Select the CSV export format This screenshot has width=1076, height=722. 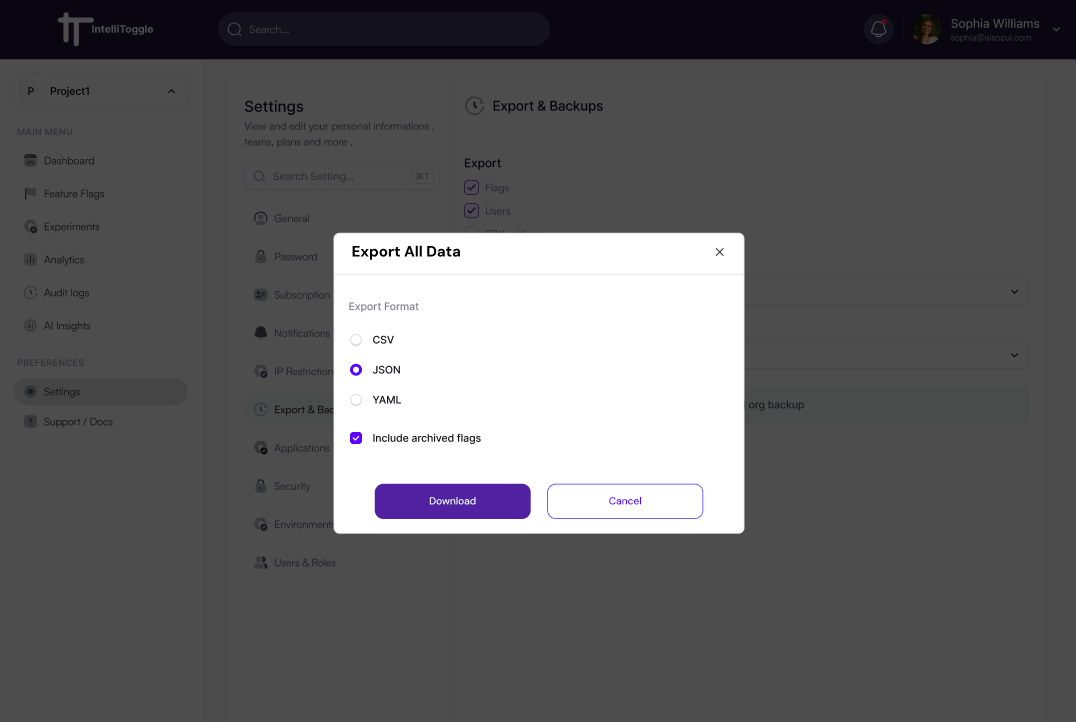tap(356, 340)
